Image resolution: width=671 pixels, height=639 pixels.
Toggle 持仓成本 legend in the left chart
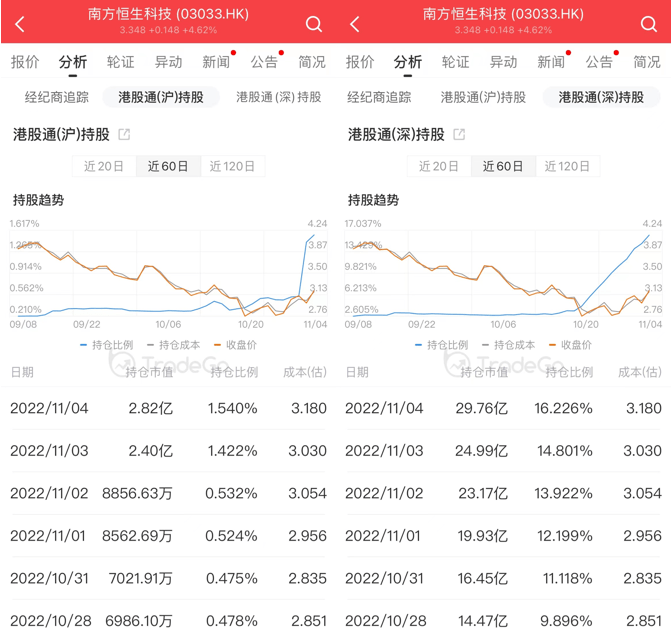pyautogui.click(x=174, y=345)
